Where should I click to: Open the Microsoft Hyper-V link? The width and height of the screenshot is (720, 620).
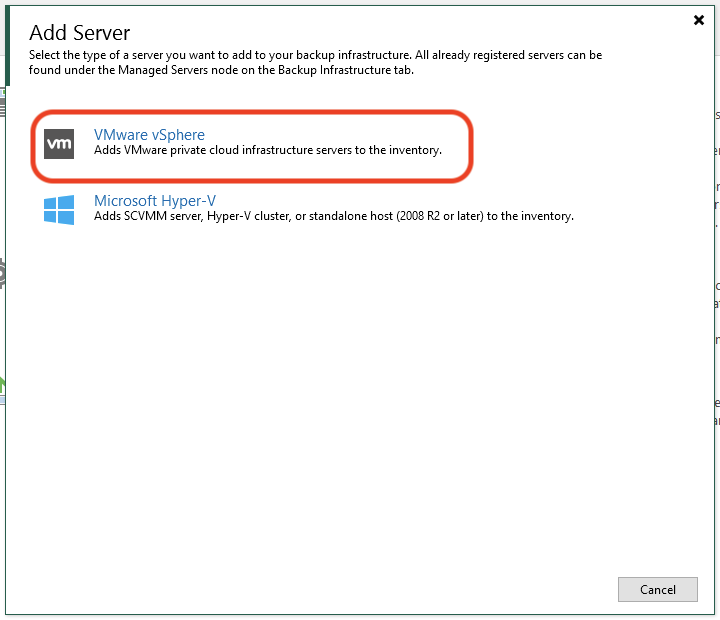(155, 201)
